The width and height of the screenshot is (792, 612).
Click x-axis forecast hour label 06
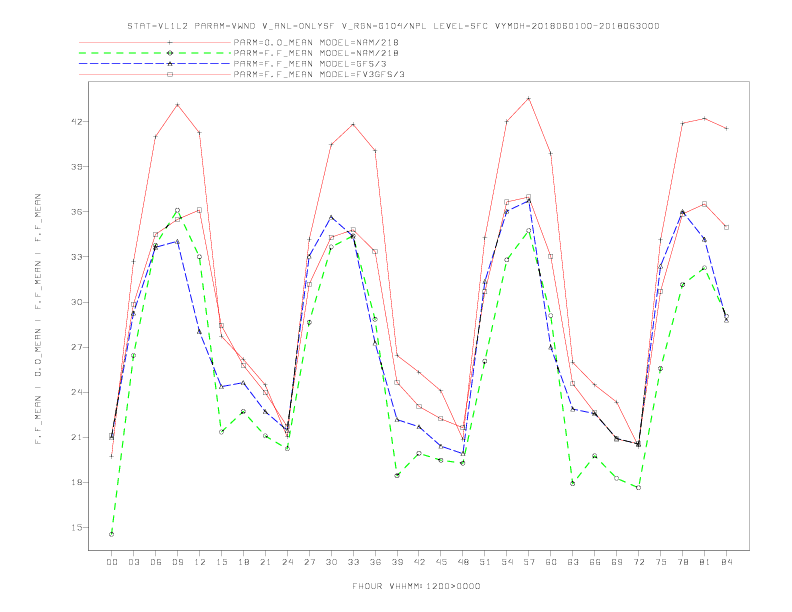(x=156, y=562)
